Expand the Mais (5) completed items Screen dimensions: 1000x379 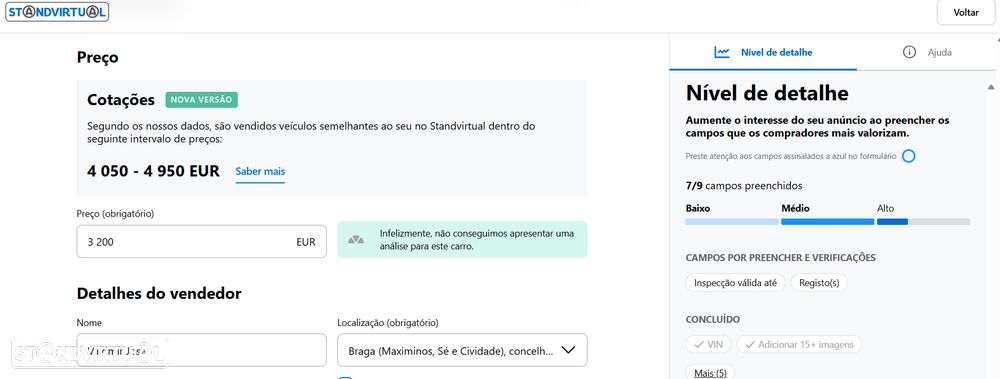pyautogui.click(x=710, y=373)
